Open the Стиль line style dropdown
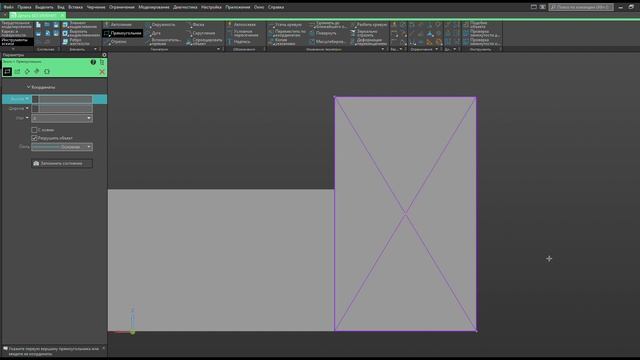This screenshot has height=360, width=640. tap(89, 147)
